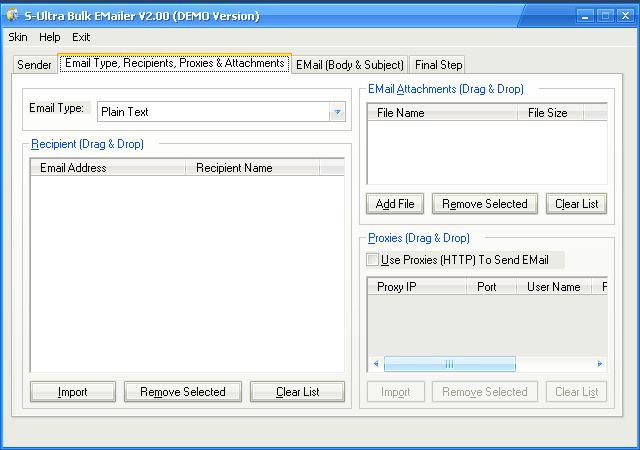Click left arrow of proxy list scrollbar

[x=376, y=364]
